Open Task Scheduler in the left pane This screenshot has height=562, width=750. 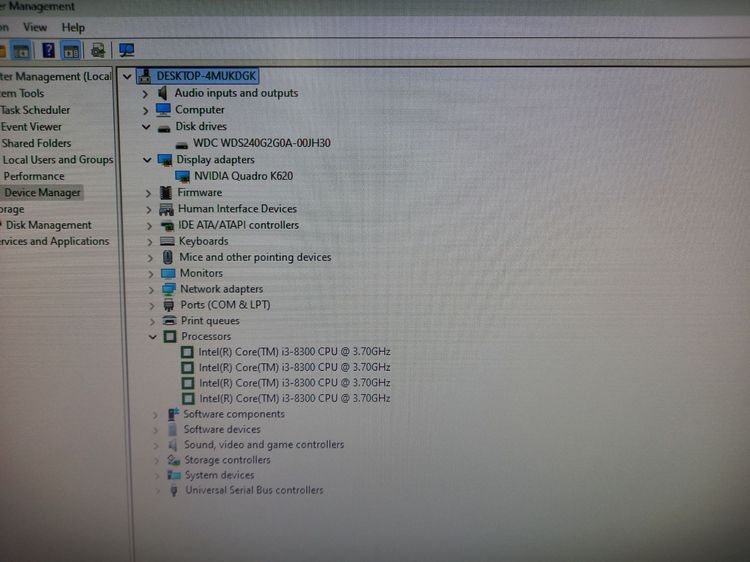click(x=35, y=110)
